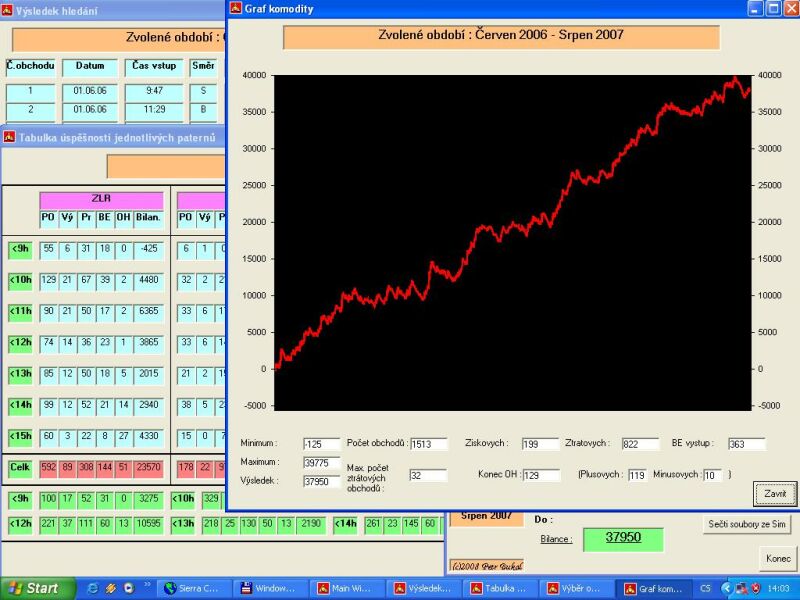800x600 pixels.
Task: Click the OH column header under ZLR
Action: pos(123,218)
